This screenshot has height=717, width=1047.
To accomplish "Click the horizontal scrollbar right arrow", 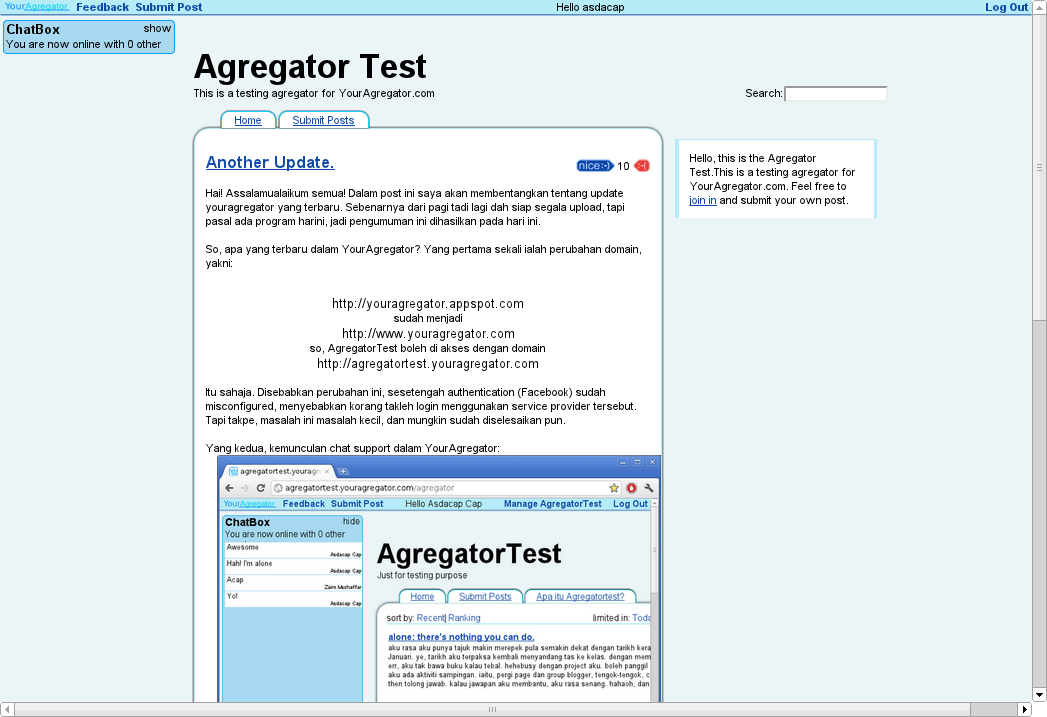I will (x=1025, y=710).
